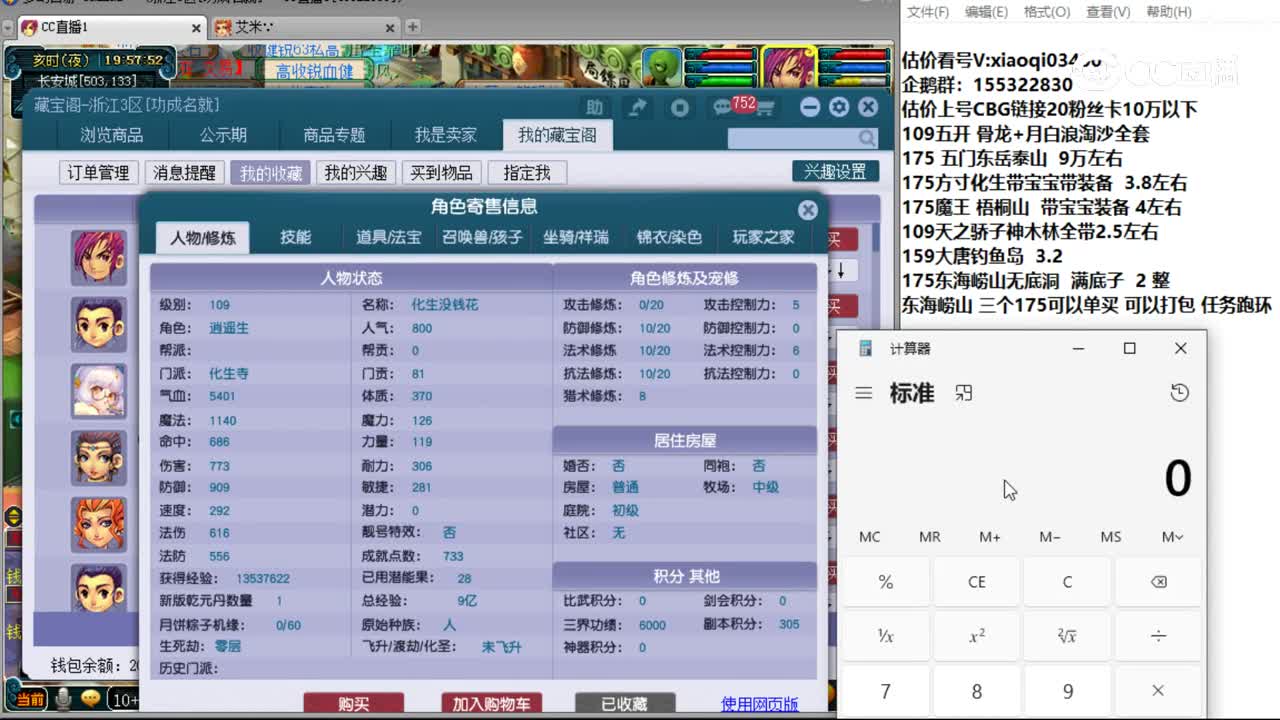The image size is (1280, 720).
Task: Open the settings gear icon in the title bar
Action: [839, 107]
